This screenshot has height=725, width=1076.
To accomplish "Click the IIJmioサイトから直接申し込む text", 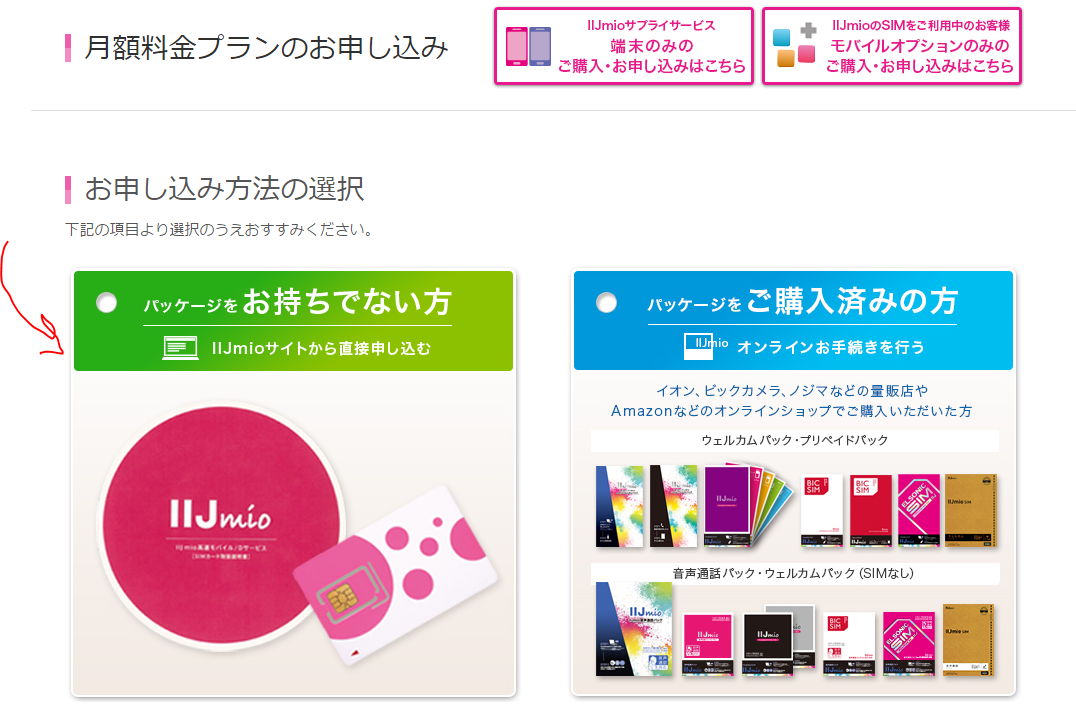I will [321, 348].
